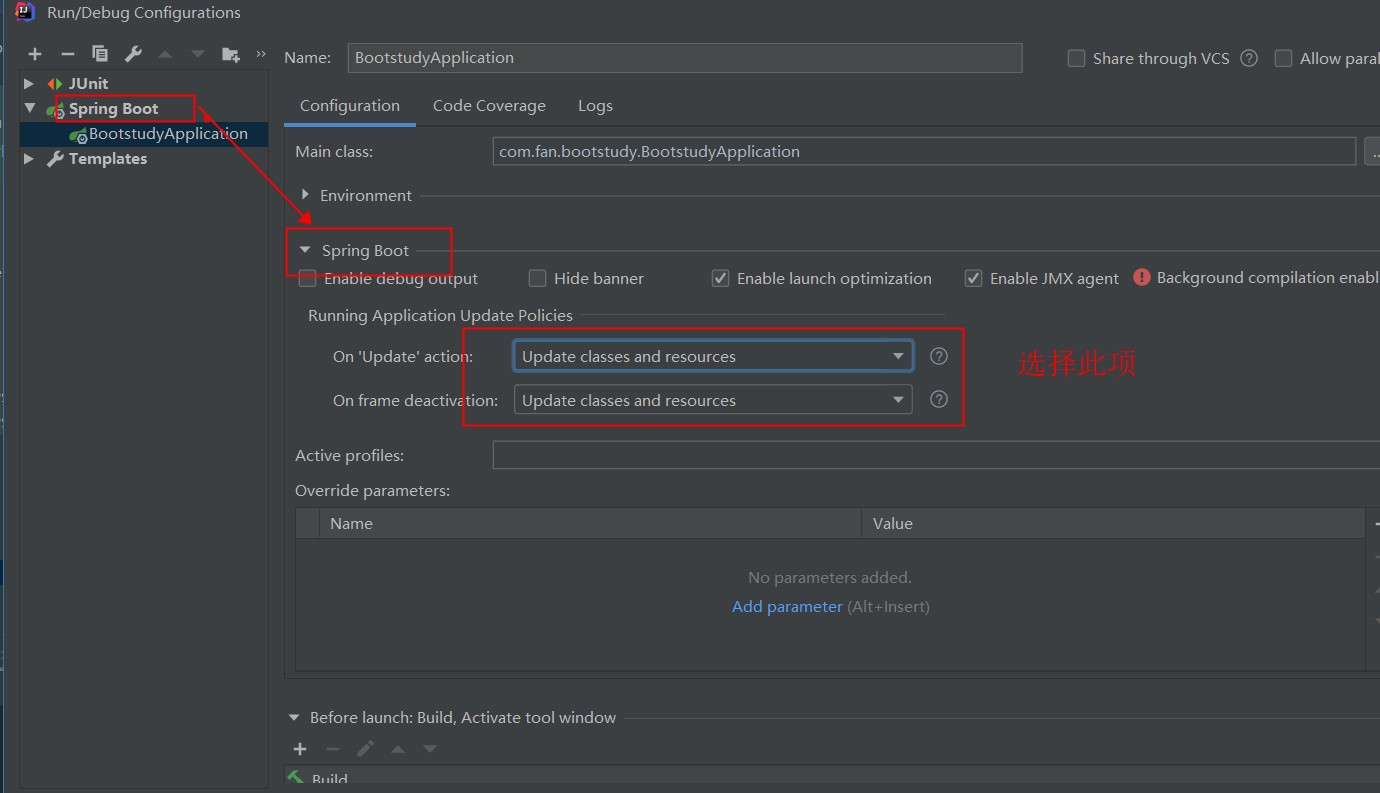
Task: Disable Enable launch optimization checkbox
Action: point(720,278)
